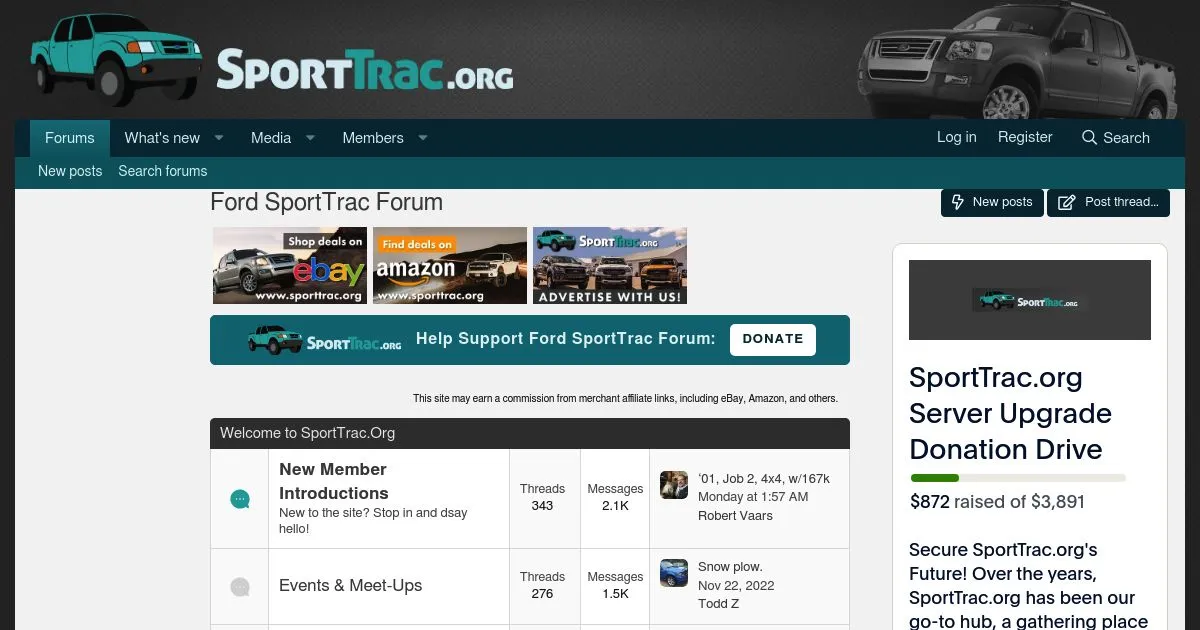Image resolution: width=1200 pixels, height=630 pixels.
Task: Click Robert Vaars avatar image
Action: (674, 485)
